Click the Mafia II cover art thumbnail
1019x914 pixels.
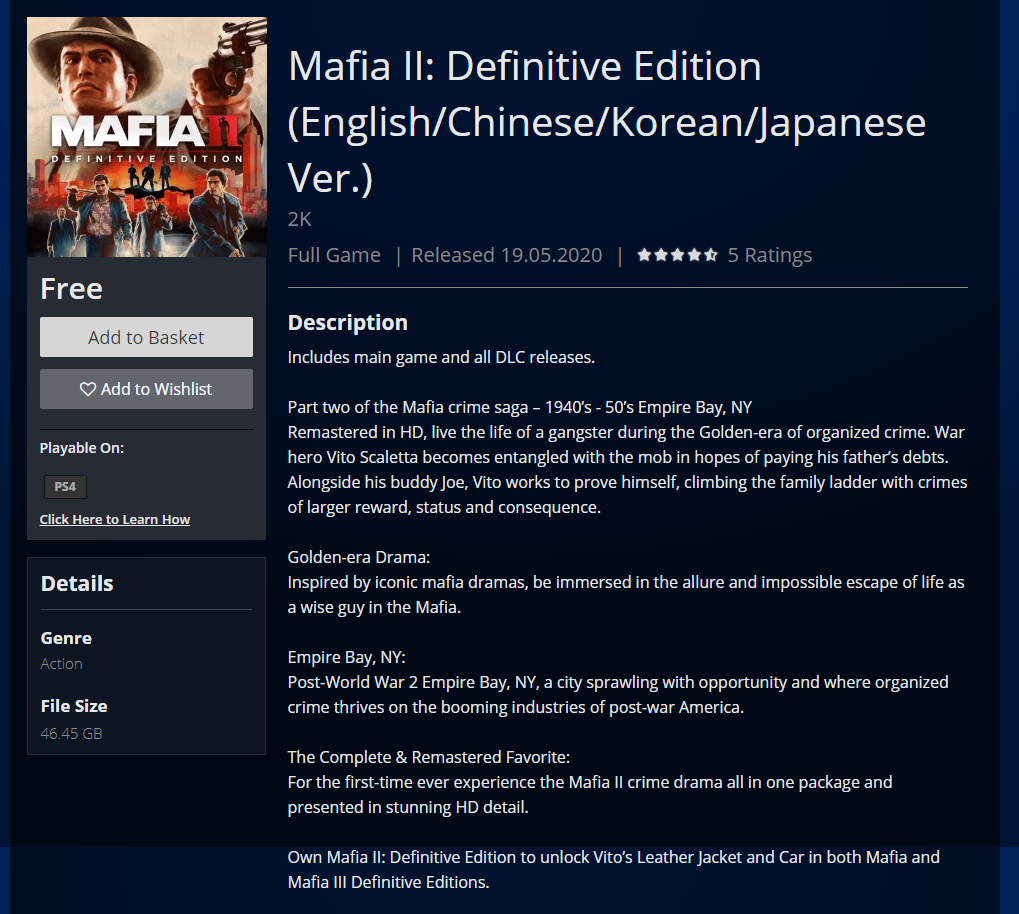[147, 137]
